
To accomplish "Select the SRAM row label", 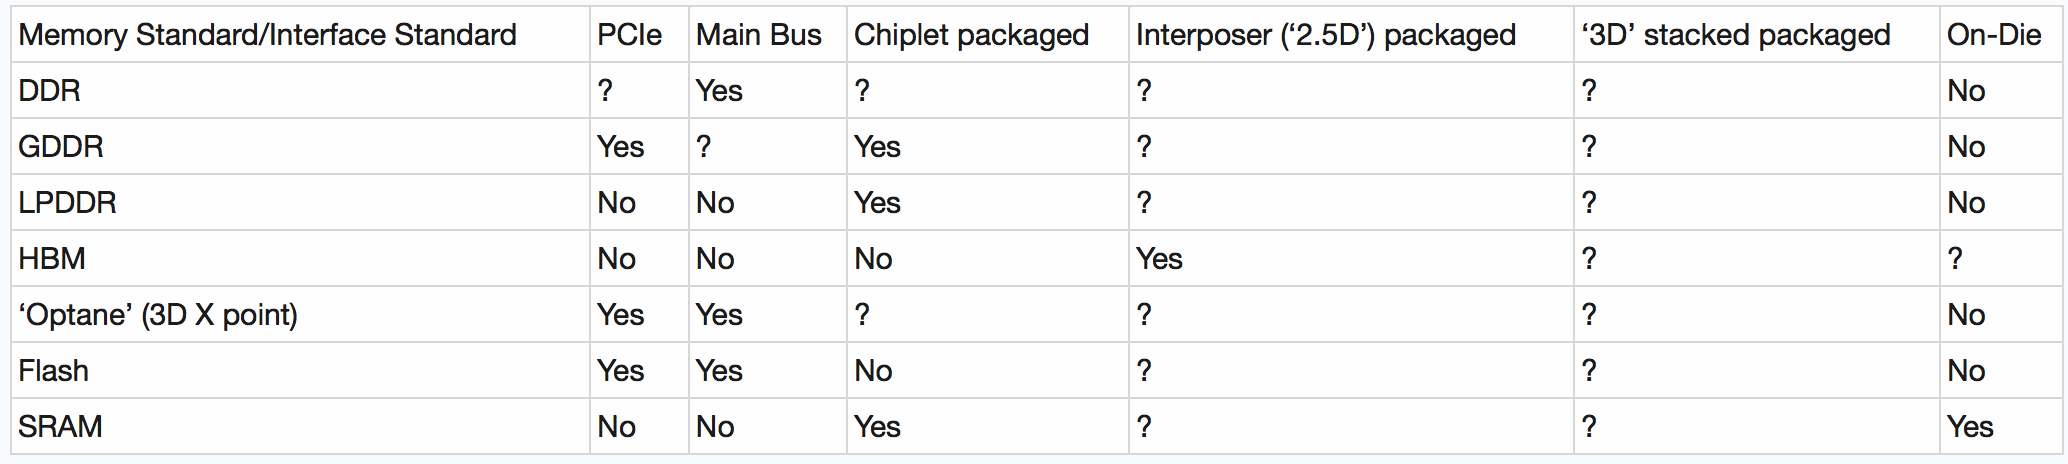I will pyautogui.click(x=60, y=427).
